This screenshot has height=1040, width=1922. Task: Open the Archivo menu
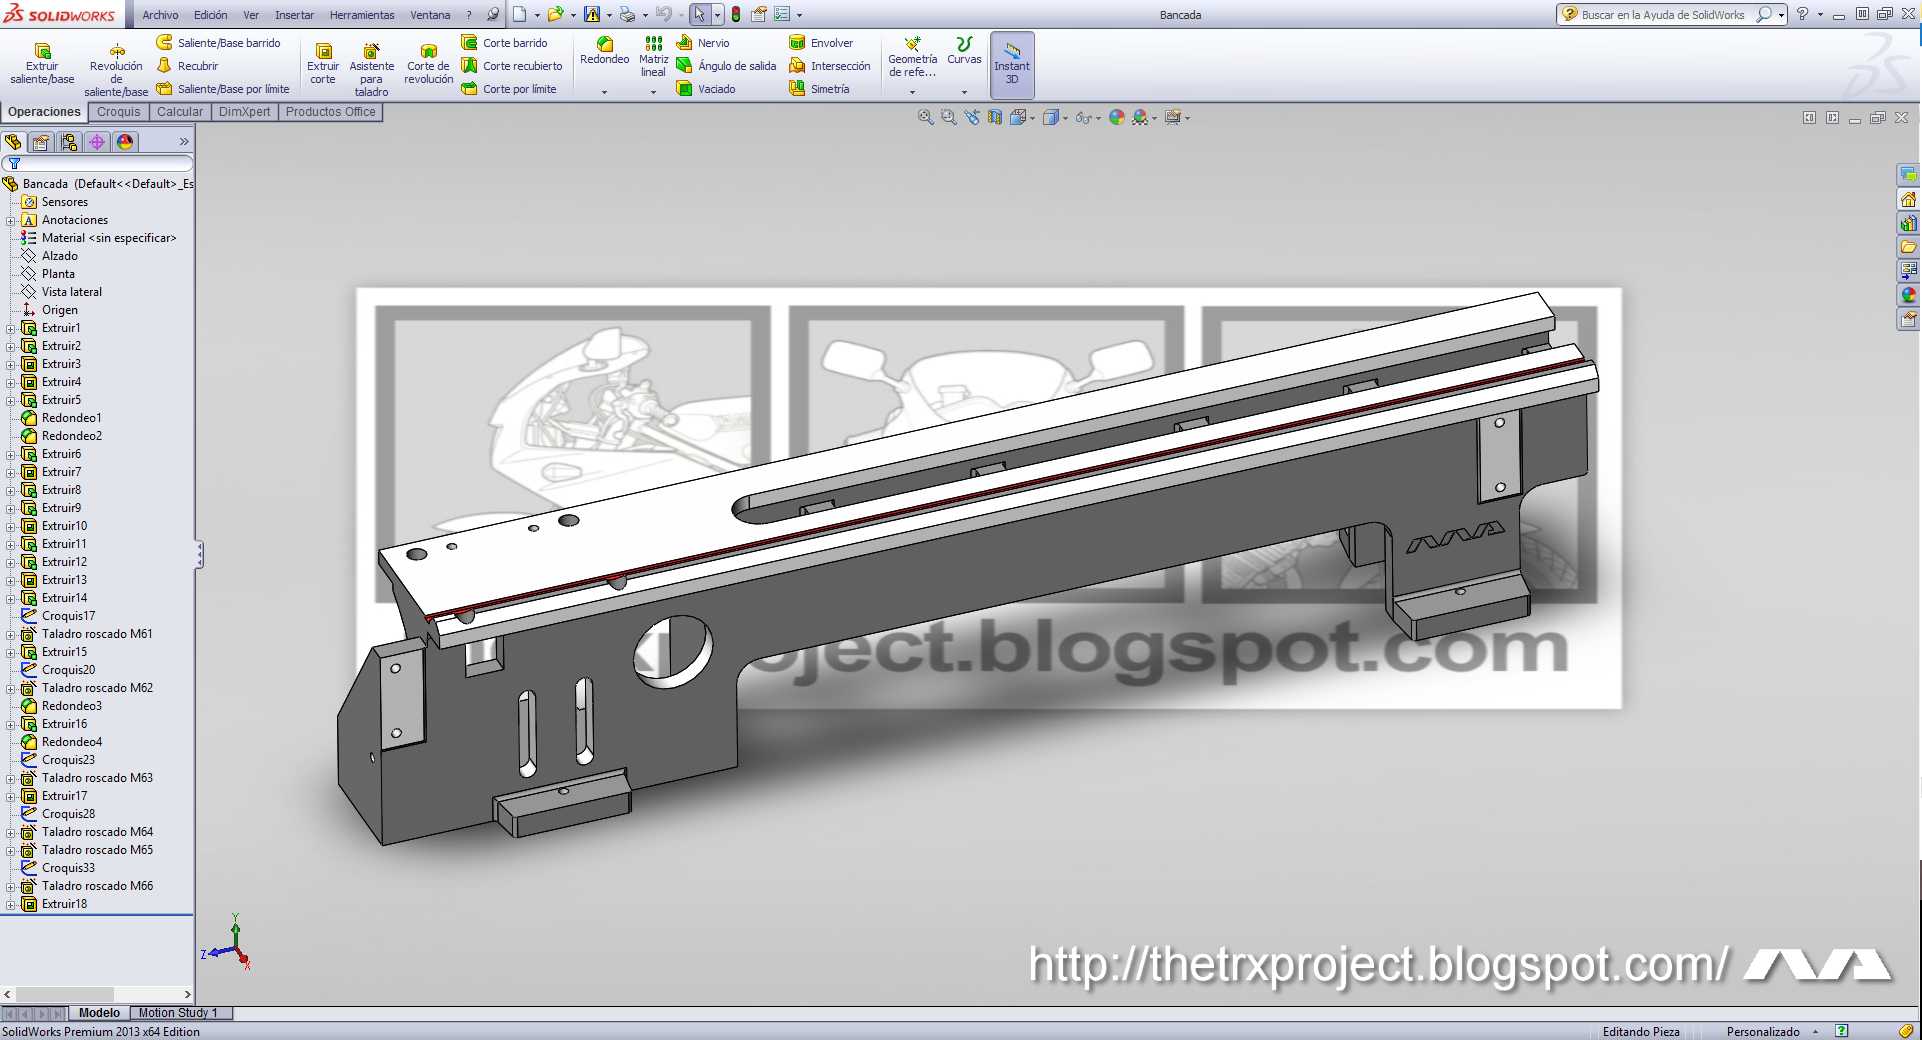tap(160, 15)
